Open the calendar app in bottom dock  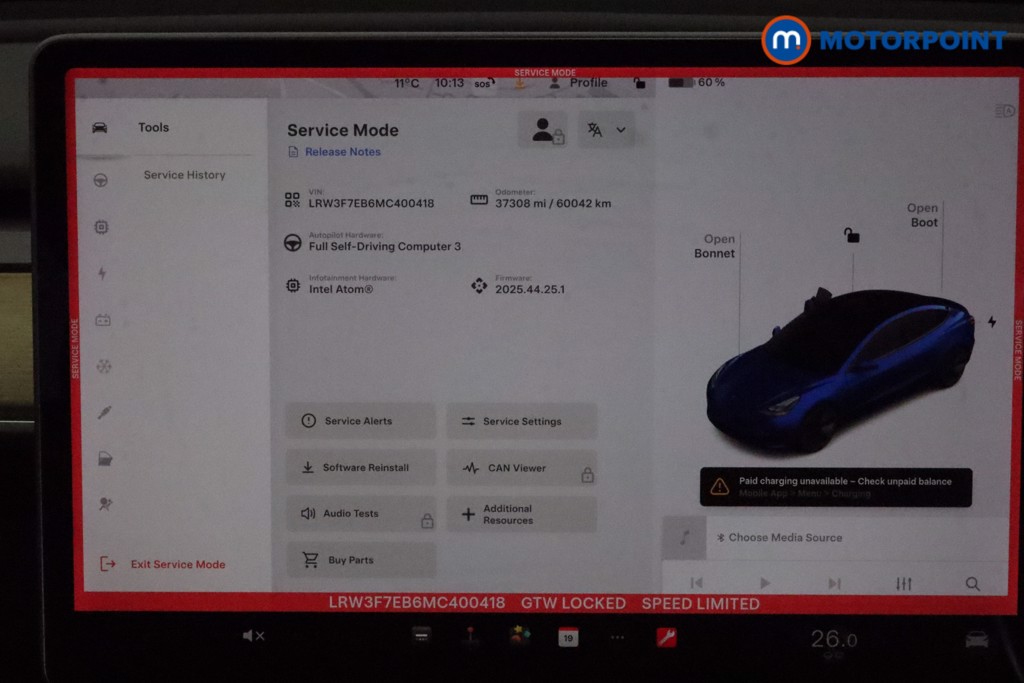[568, 637]
